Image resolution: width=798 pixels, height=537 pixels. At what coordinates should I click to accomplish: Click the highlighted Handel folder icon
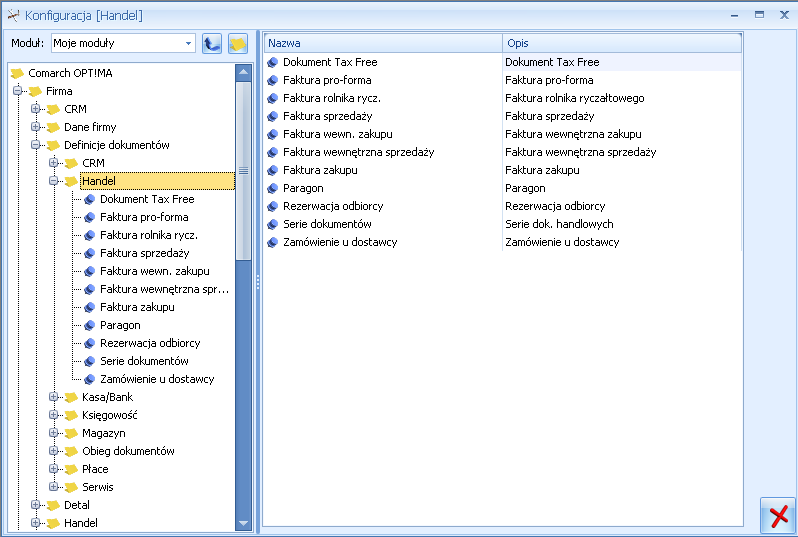coord(71,181)
